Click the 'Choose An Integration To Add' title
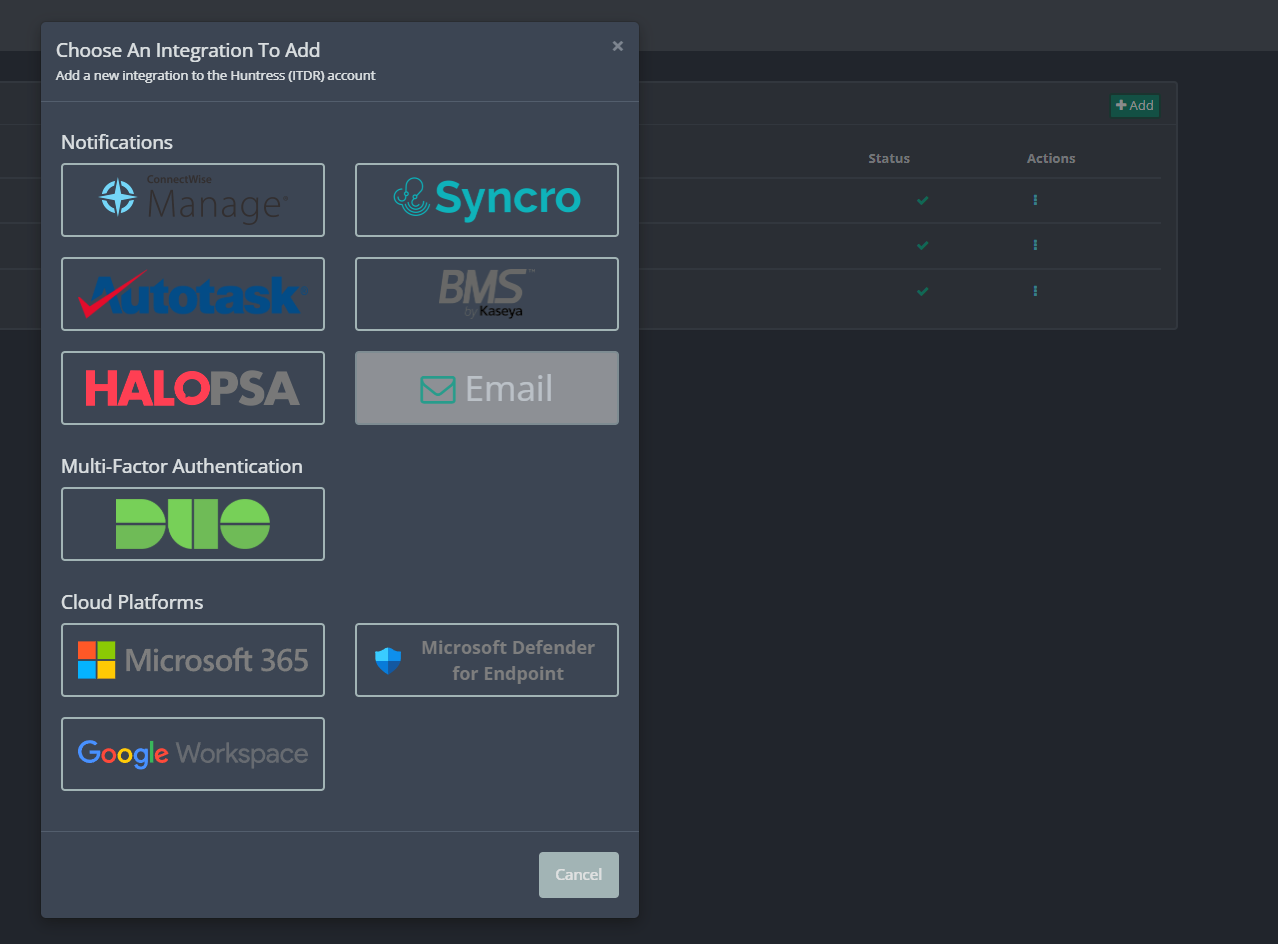This screenshot has width=1278, height=944. click(188, 50)
